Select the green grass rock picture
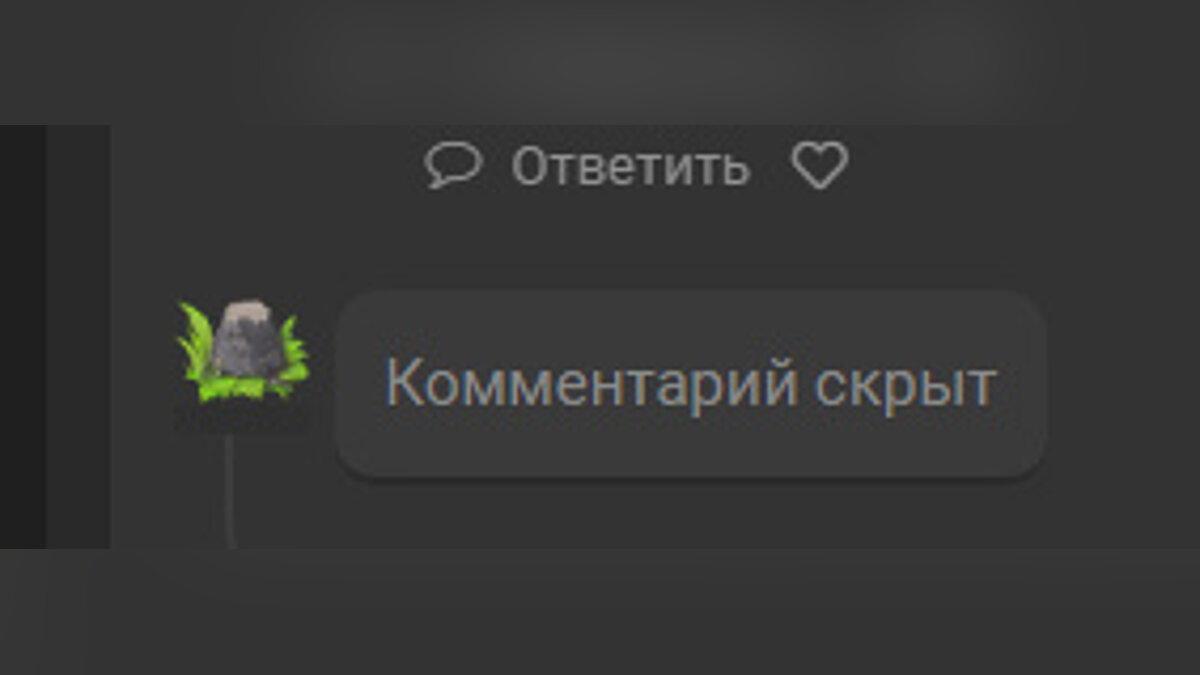 (243, 353)
